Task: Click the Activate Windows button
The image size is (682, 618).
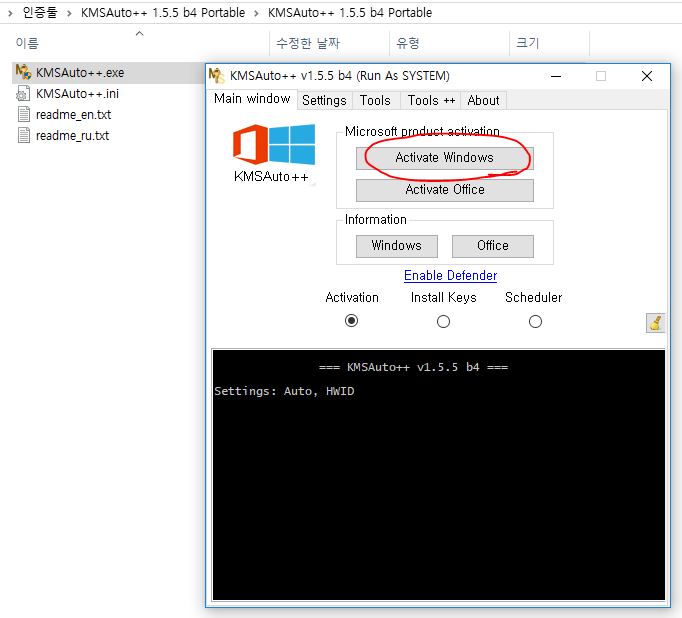Action: click(445, 158)
